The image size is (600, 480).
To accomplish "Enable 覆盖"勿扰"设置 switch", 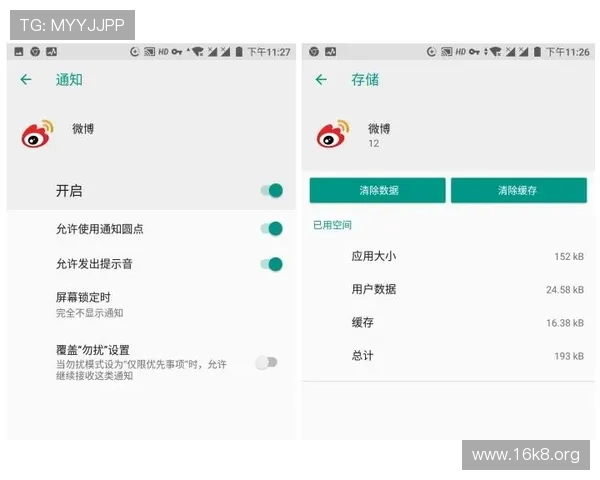I will tap(267, 362).
